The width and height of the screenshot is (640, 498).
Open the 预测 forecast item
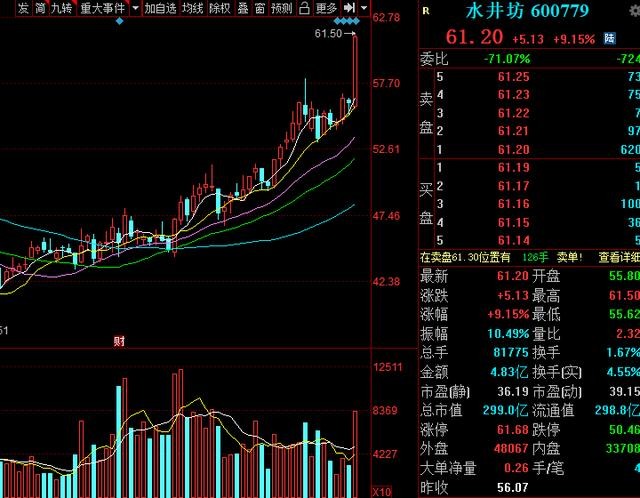[x=282, y=8]
